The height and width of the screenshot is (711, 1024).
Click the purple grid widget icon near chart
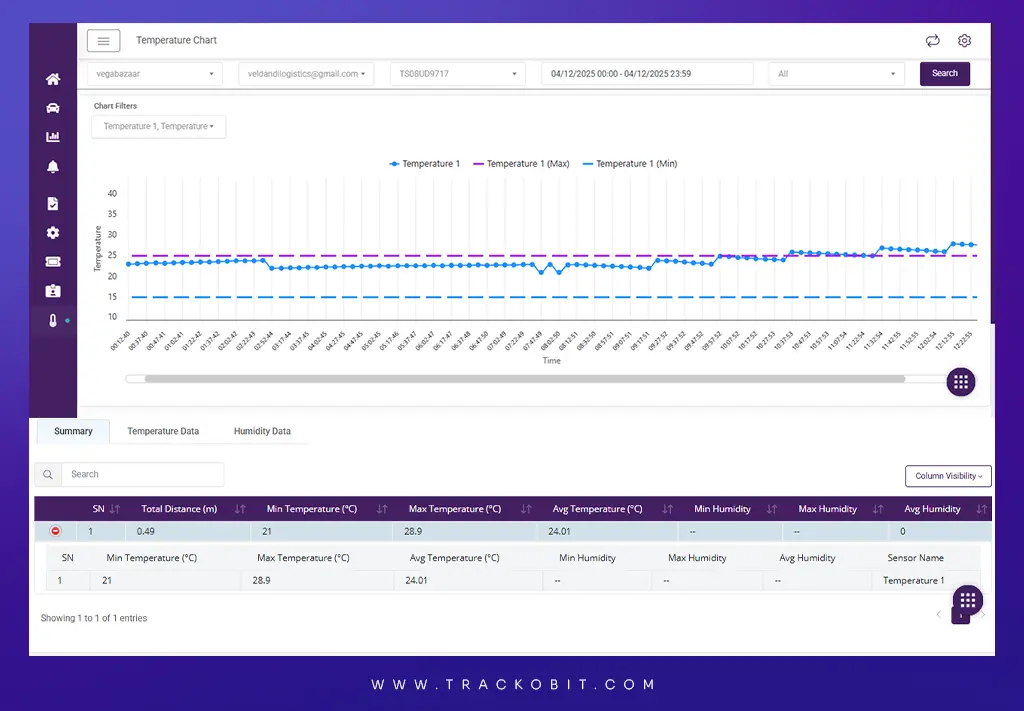click(960, 381)
